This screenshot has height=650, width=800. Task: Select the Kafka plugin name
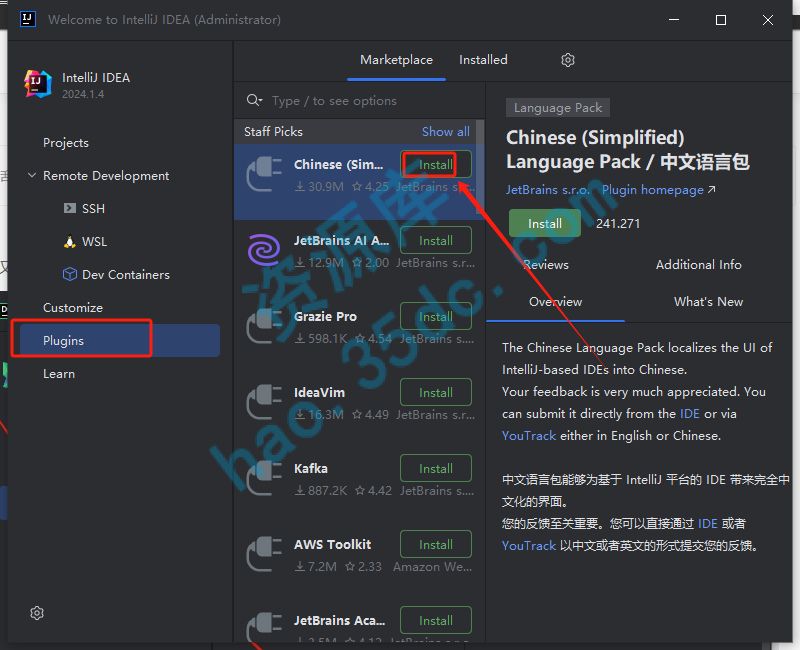[x=310, y=468]
